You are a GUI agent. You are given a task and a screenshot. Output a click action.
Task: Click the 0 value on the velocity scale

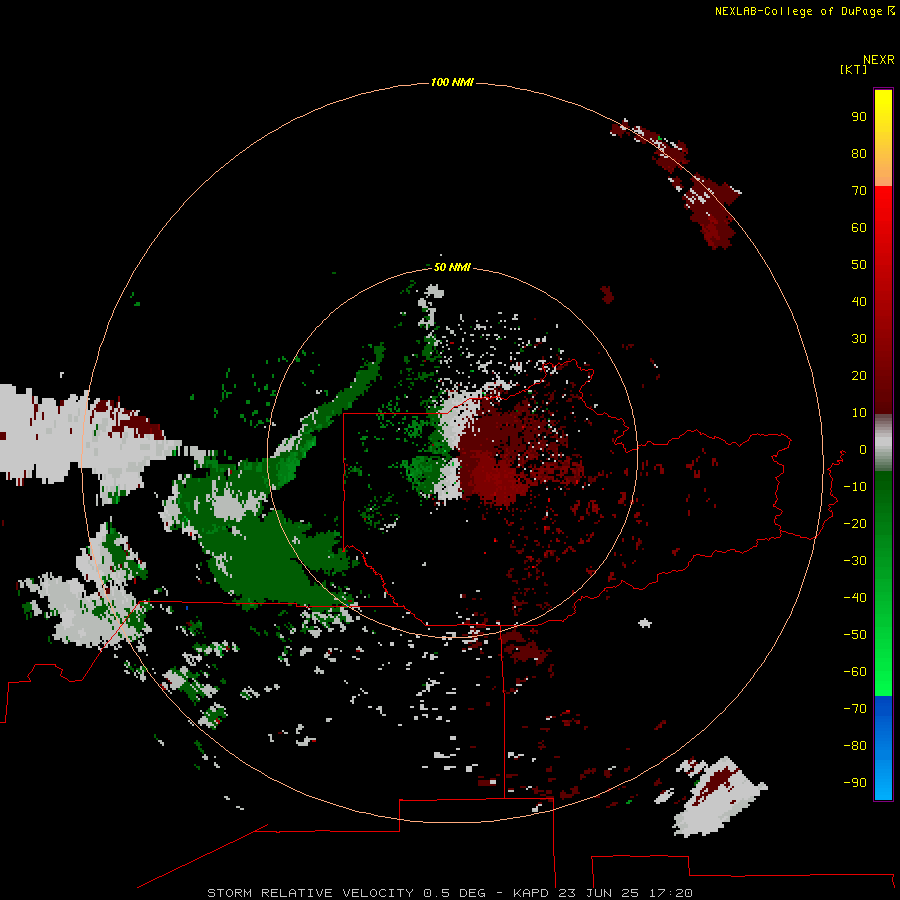863,450
